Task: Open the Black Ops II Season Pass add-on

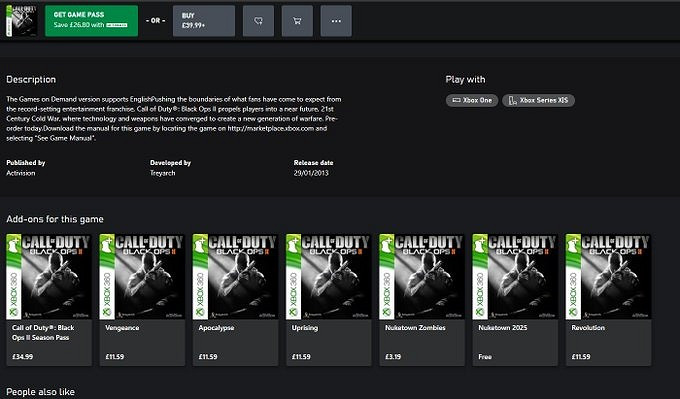Action: click(x=49, y=300)
